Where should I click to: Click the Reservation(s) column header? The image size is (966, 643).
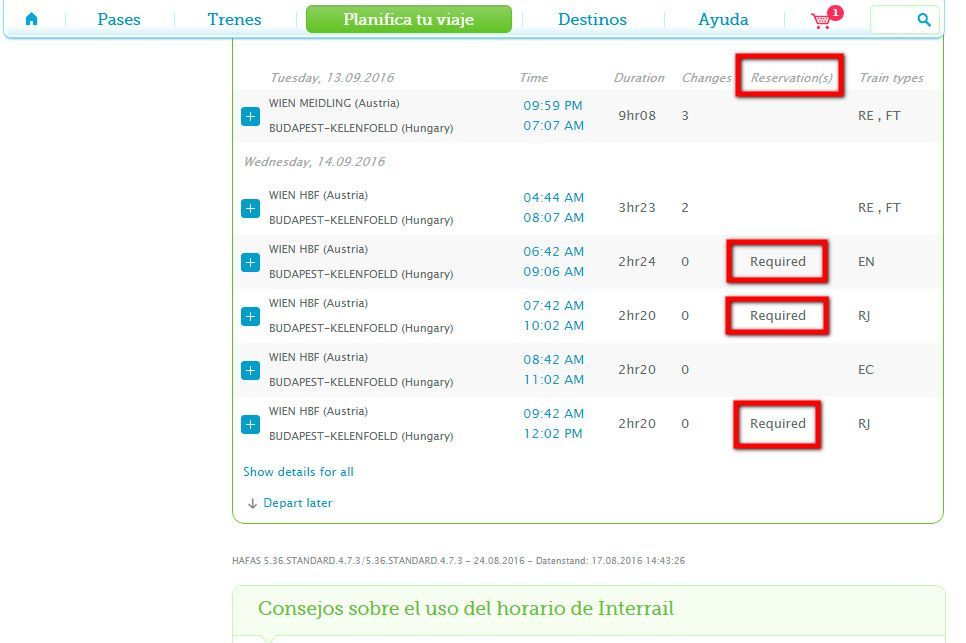(791, 78)
